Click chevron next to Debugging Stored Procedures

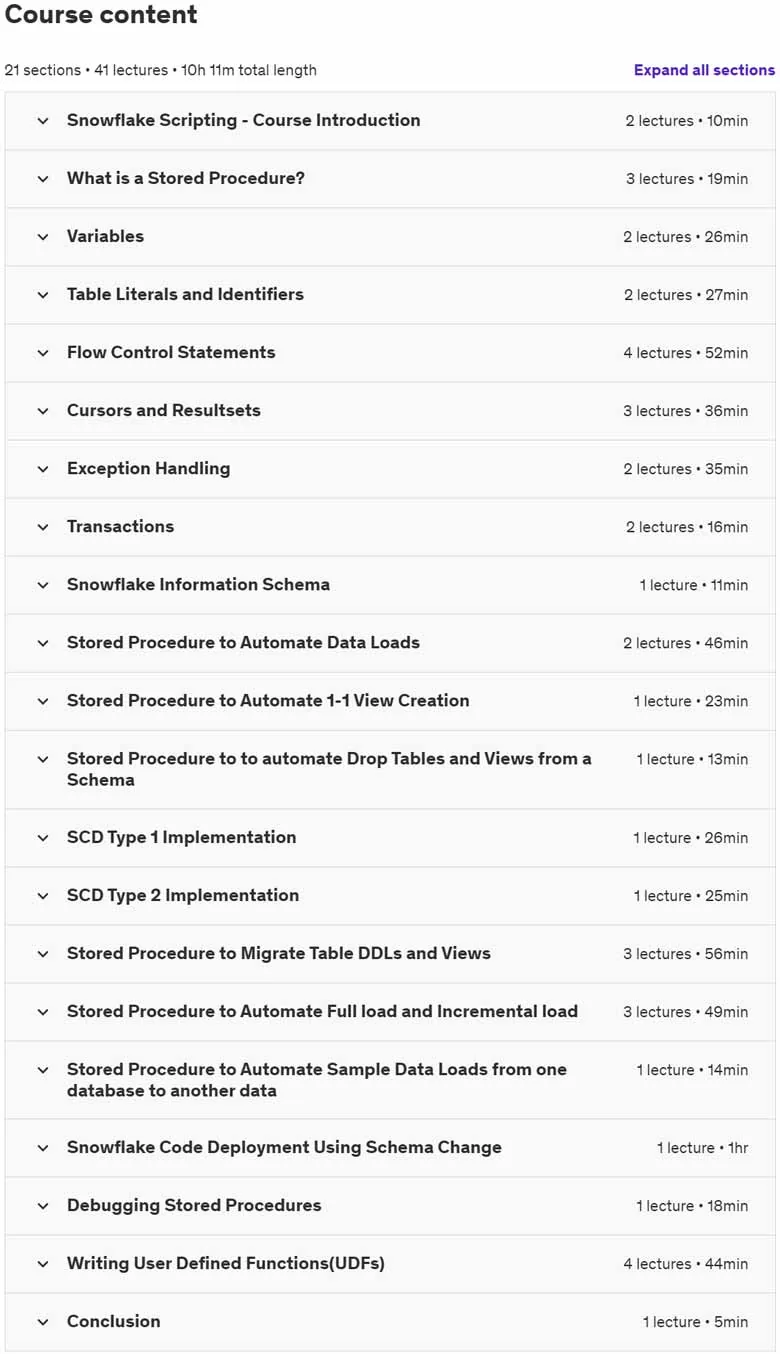(43, 1206)
